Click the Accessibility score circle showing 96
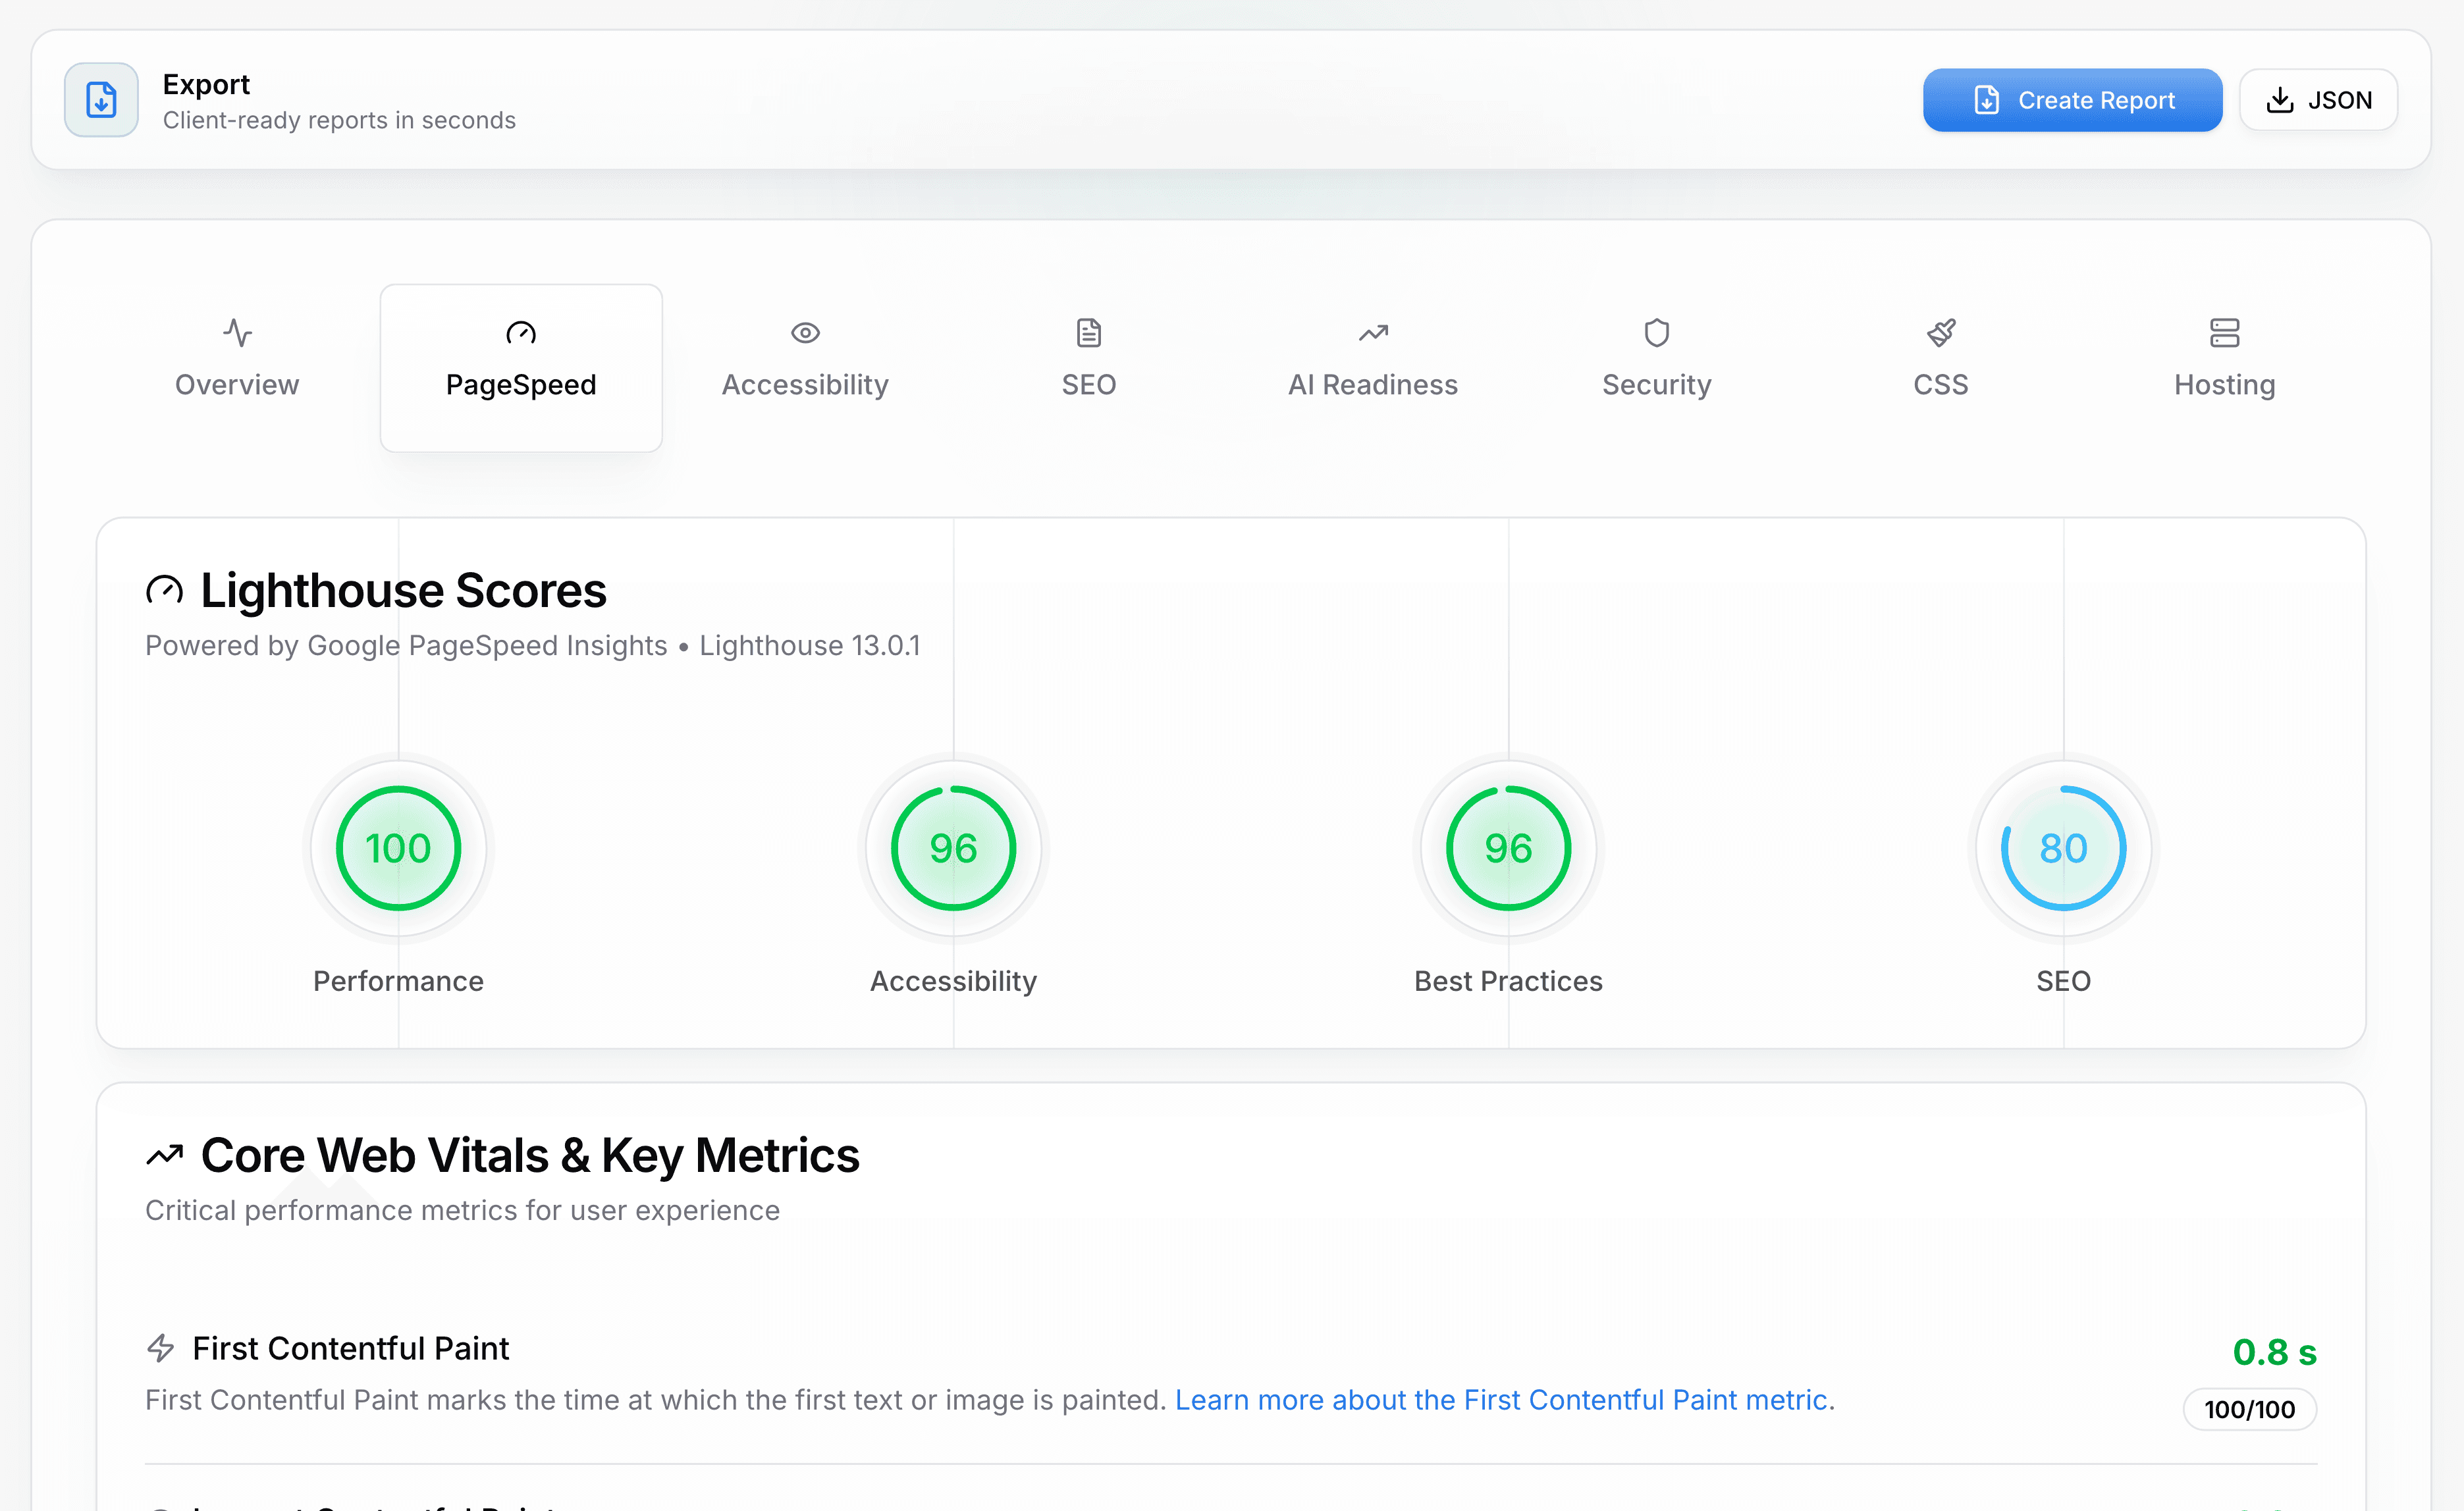The height and width of the screenshot is (1511, 2464). tap(953, 848)
